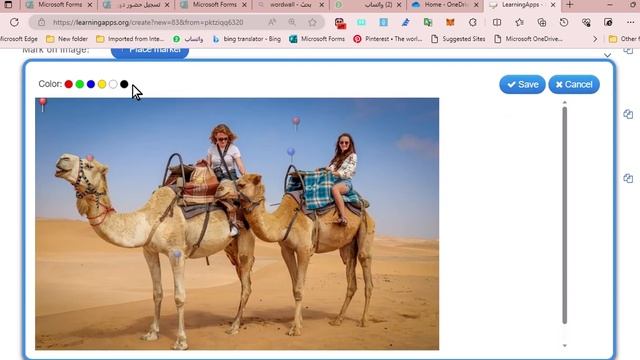Save the marker placement

[x=522, y=84]
